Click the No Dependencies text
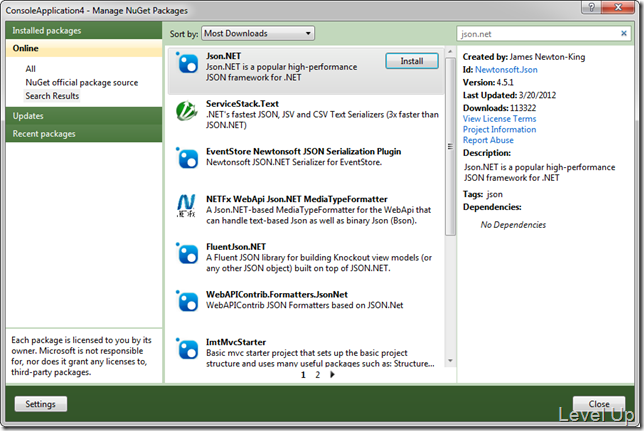 [x=513, y=225]
